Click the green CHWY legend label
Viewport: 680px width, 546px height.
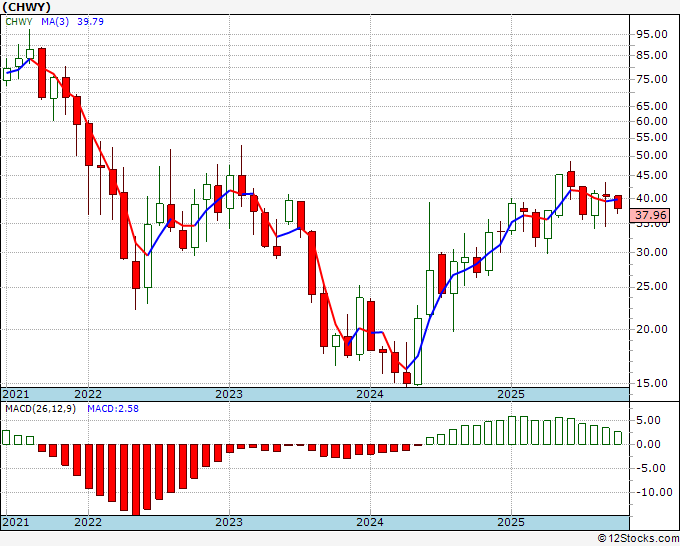click(x=19, y=22)
